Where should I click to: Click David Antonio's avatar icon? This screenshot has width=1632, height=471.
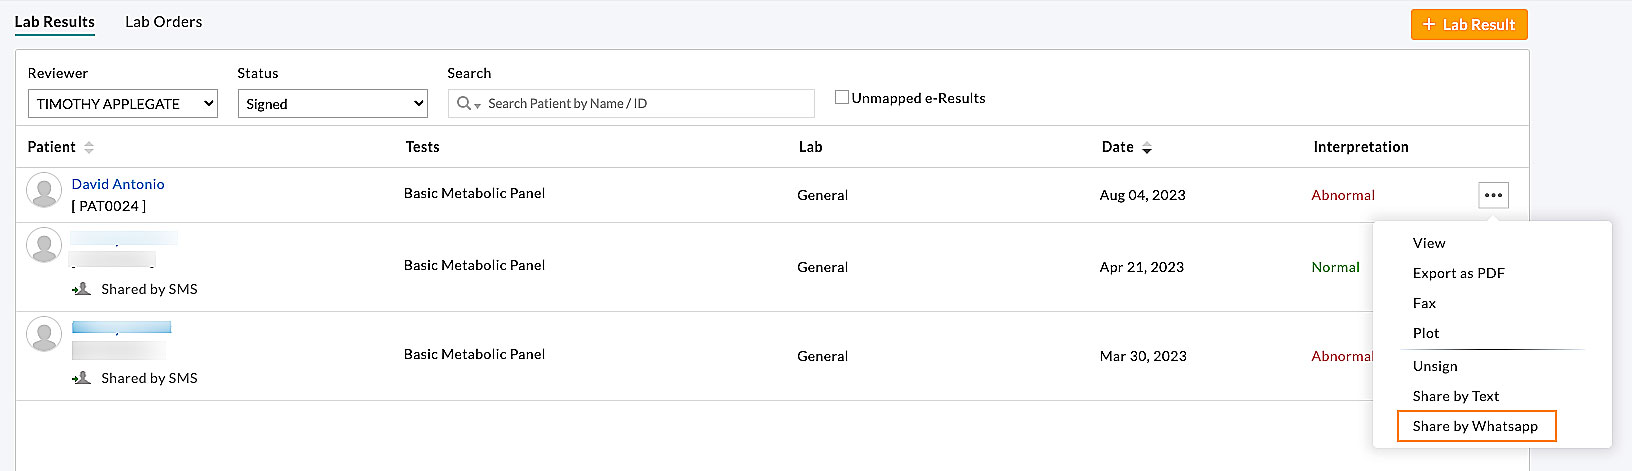pos(44,190)
